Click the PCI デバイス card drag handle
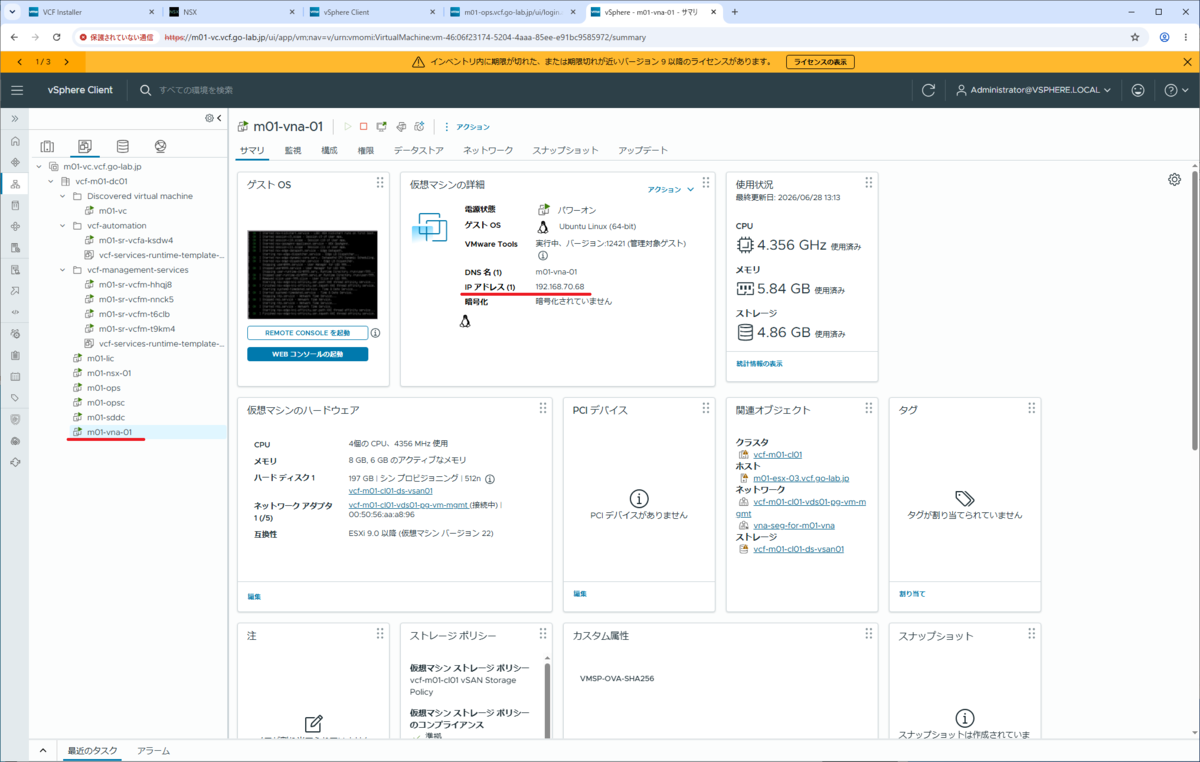Viewport: 1200px width, 762px height. click(705, 409)
